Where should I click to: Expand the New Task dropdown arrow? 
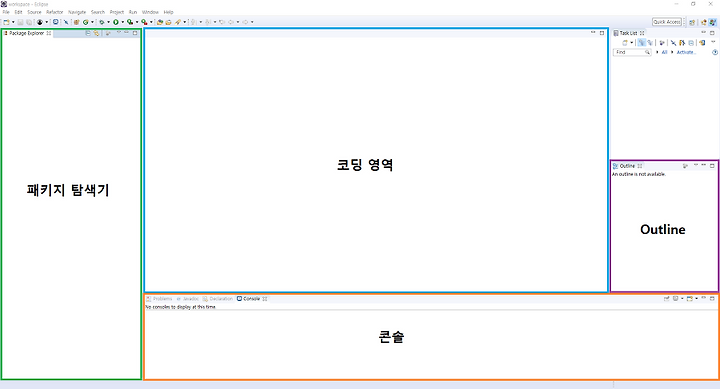coord(631,43)
